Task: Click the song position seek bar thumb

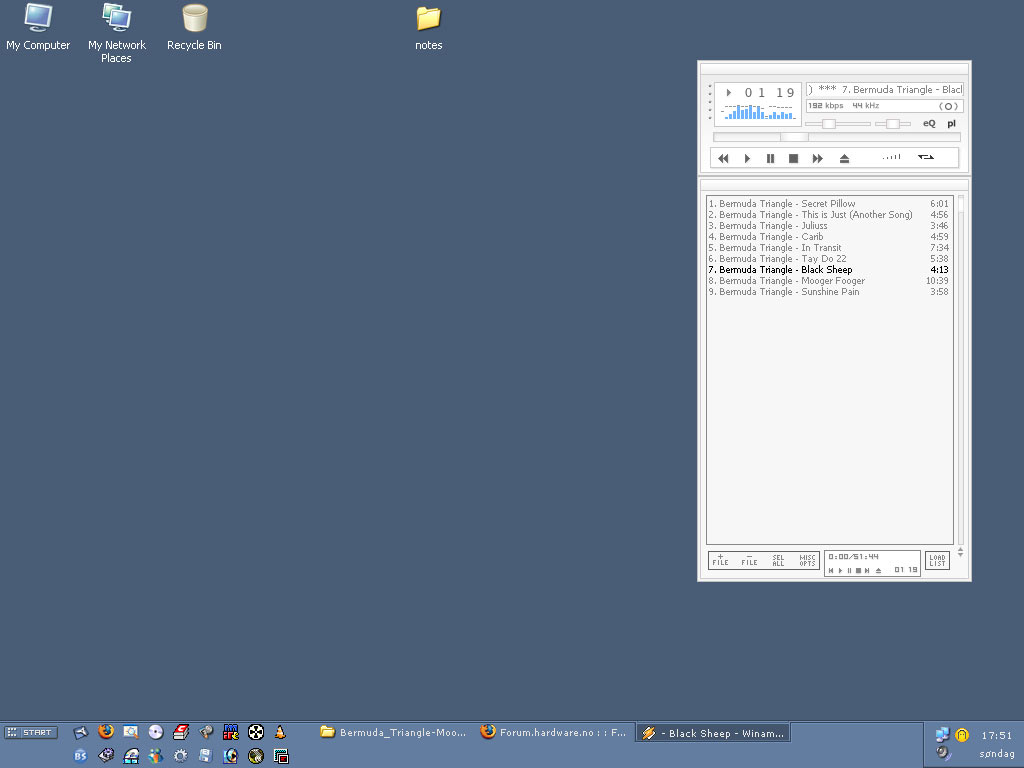Action: [x=795, y=137]
